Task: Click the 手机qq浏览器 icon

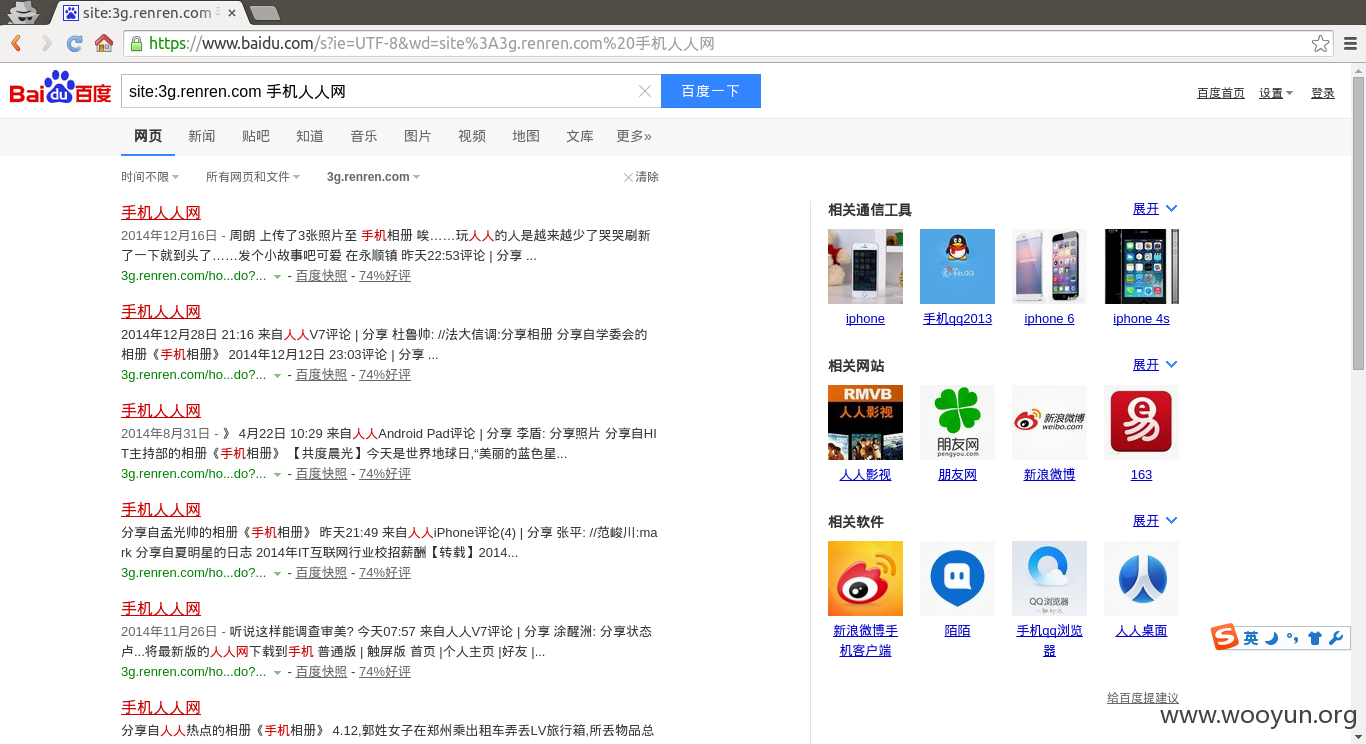Action: pos(1049,578)
